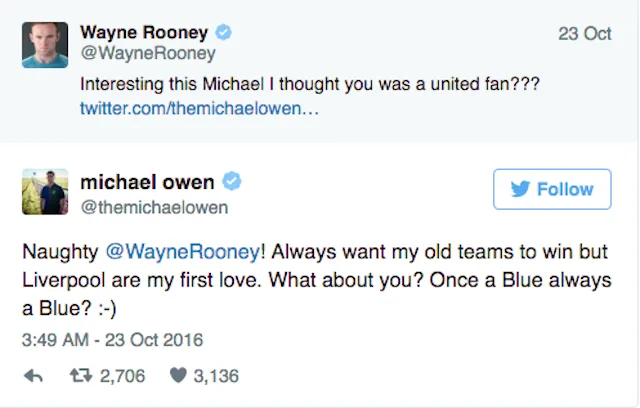Screen dimensions: 640x408
Task: Open the michael owen display name
Action: 147,182
